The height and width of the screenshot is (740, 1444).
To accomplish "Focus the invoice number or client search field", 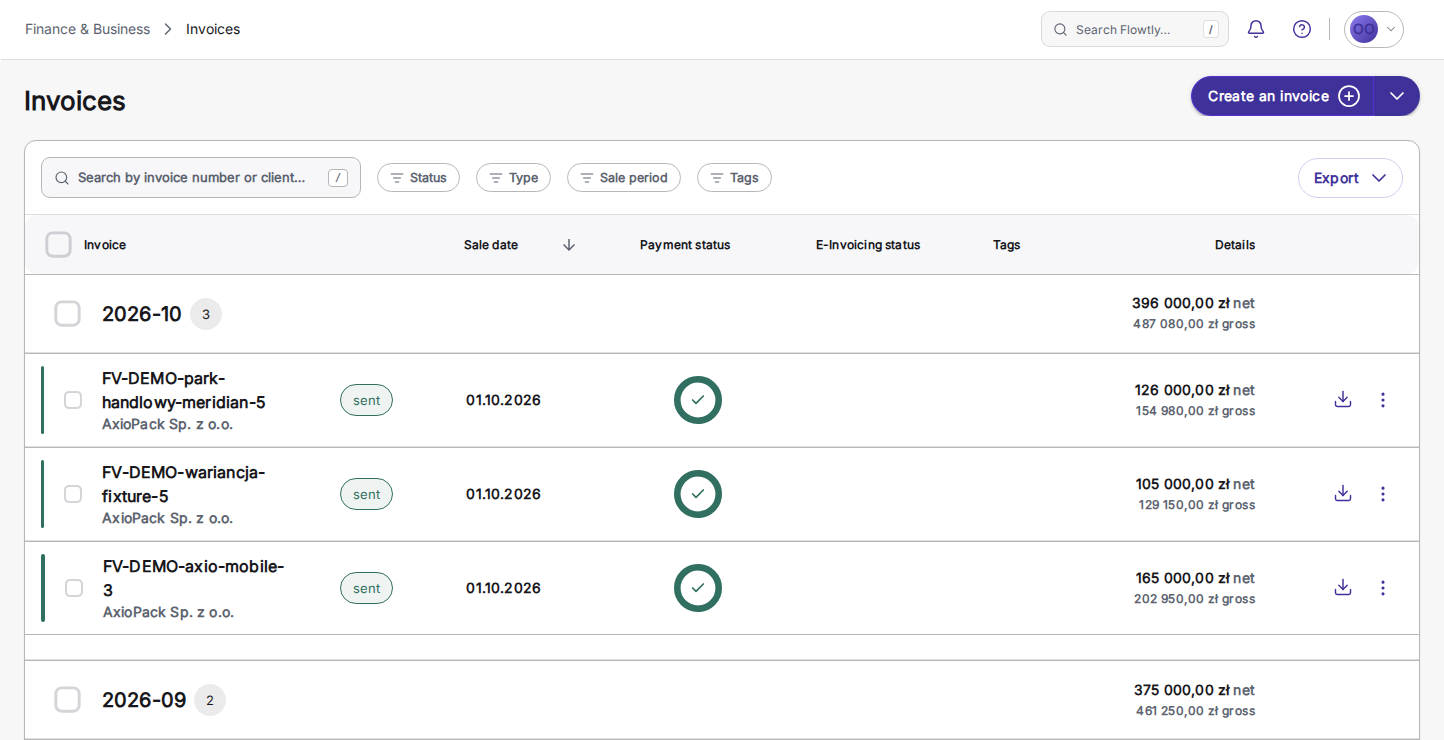I will pyautogui.click(x=201, y=177).
